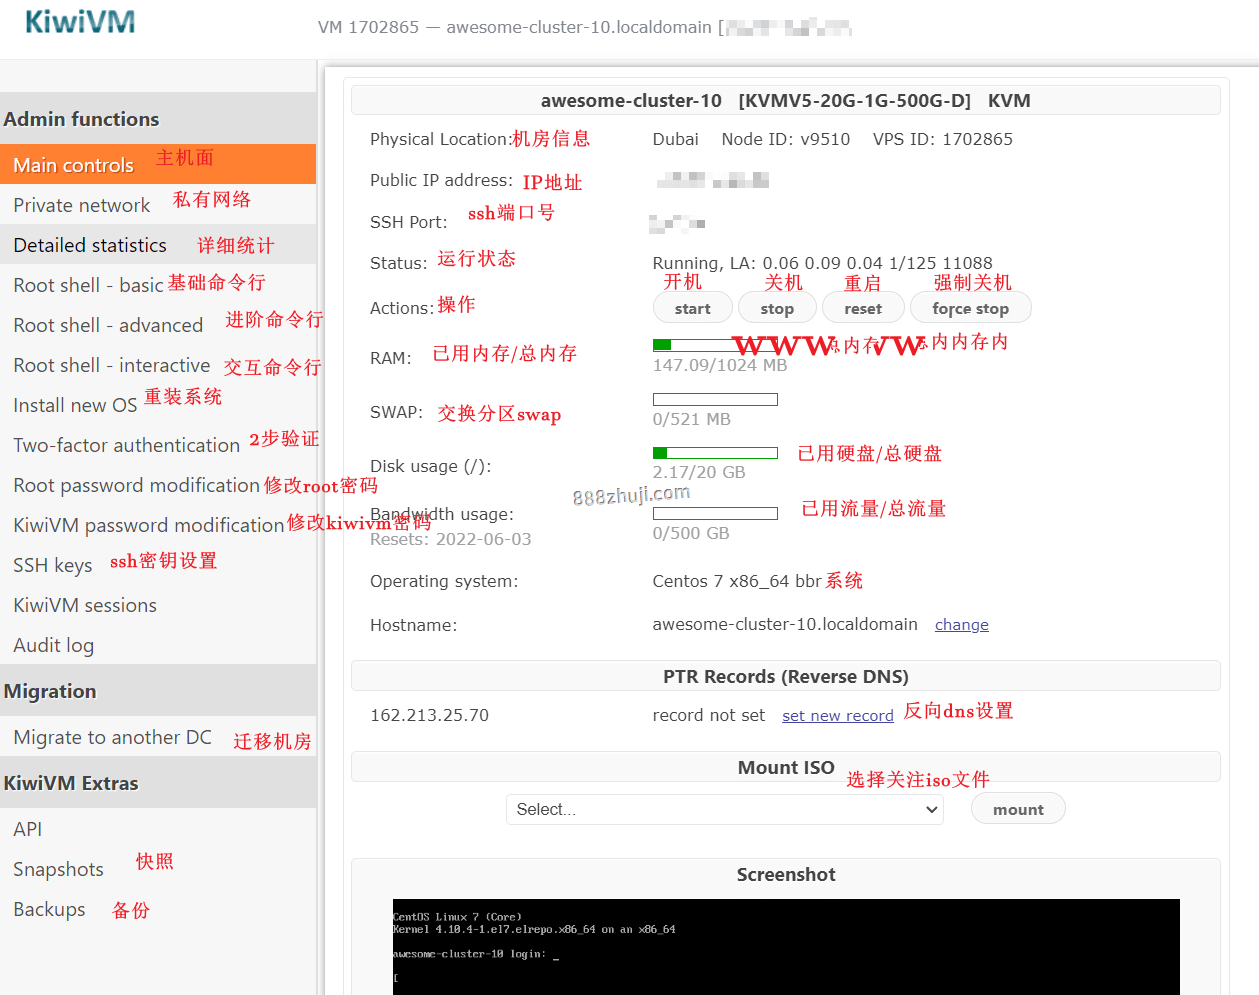
Task: Open SSH keys page
Action: pos(158,564)
